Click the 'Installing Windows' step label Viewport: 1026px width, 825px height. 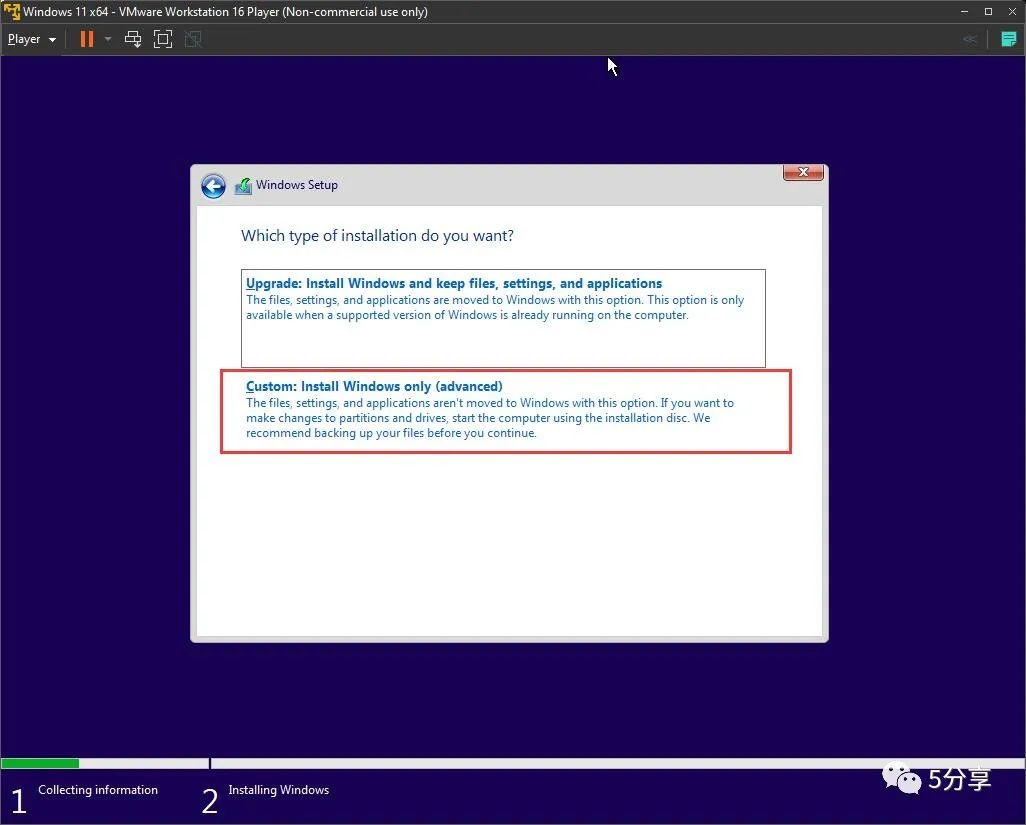278,790
